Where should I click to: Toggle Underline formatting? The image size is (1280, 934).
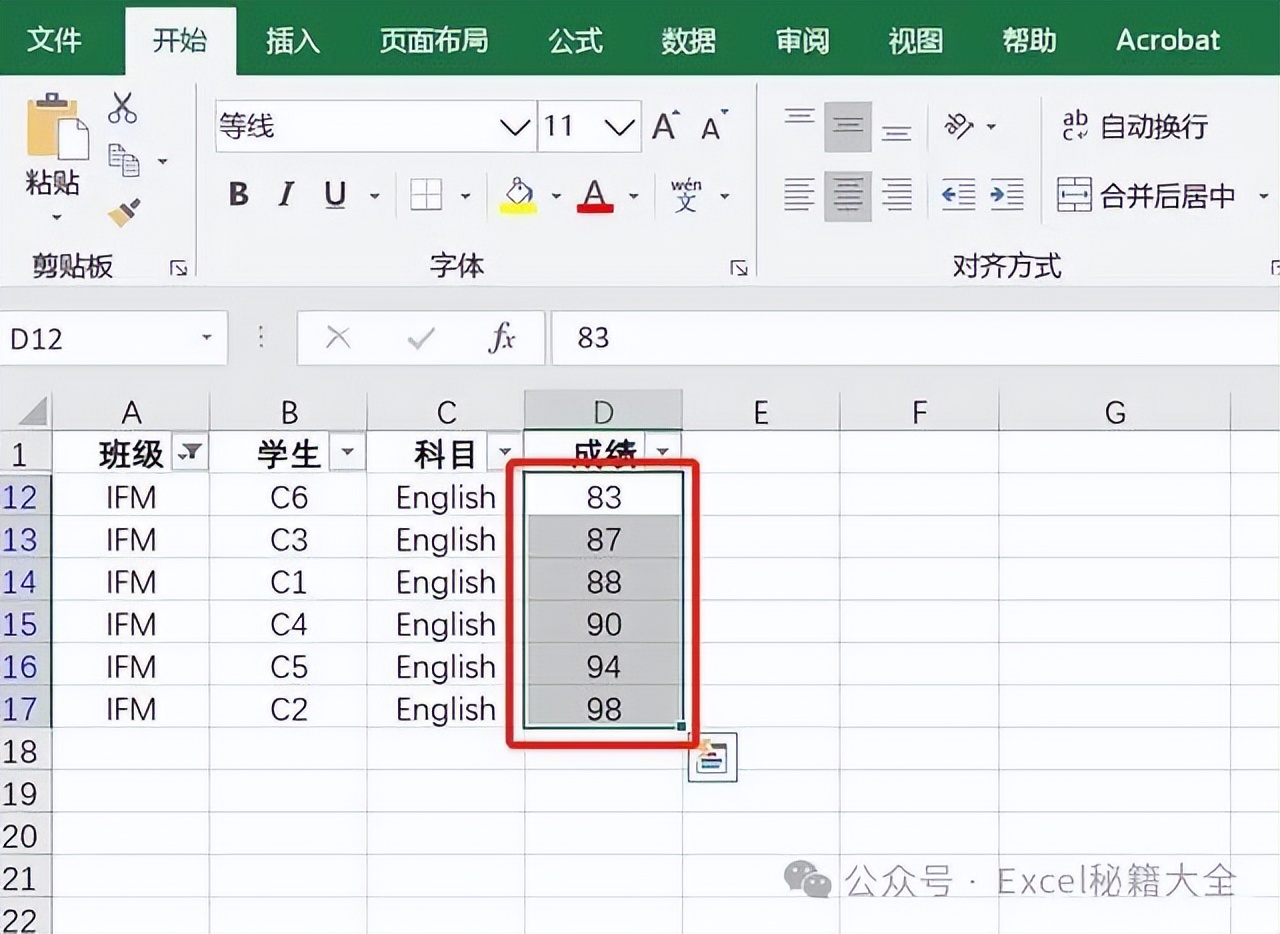pos(336,194)
